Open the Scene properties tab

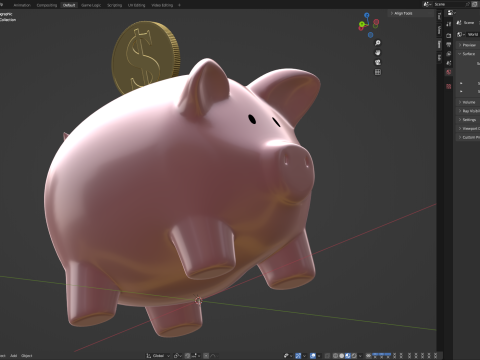(x=448, y=63)
